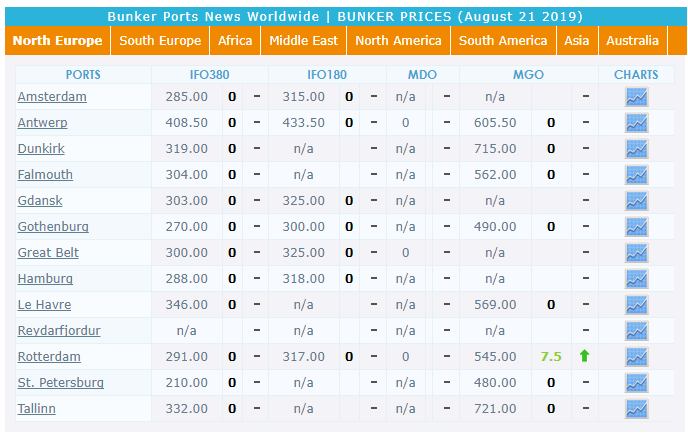688x441 pixels.
Task: Open the price chart for Reydarfjordur
Action: [636, 331]
